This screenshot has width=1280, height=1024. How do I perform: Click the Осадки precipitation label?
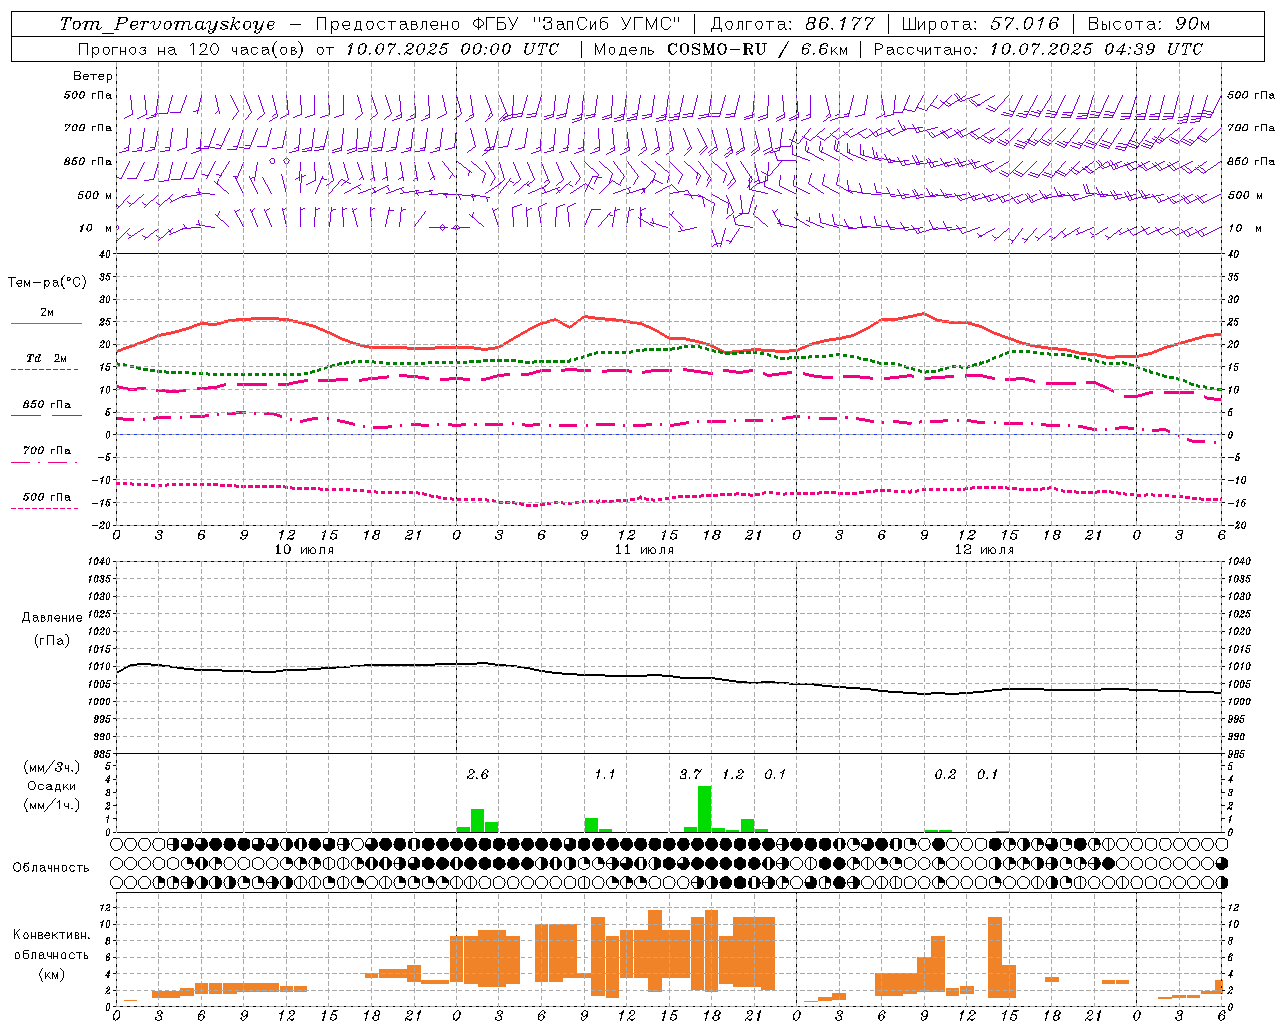click(x=52, y=786)
